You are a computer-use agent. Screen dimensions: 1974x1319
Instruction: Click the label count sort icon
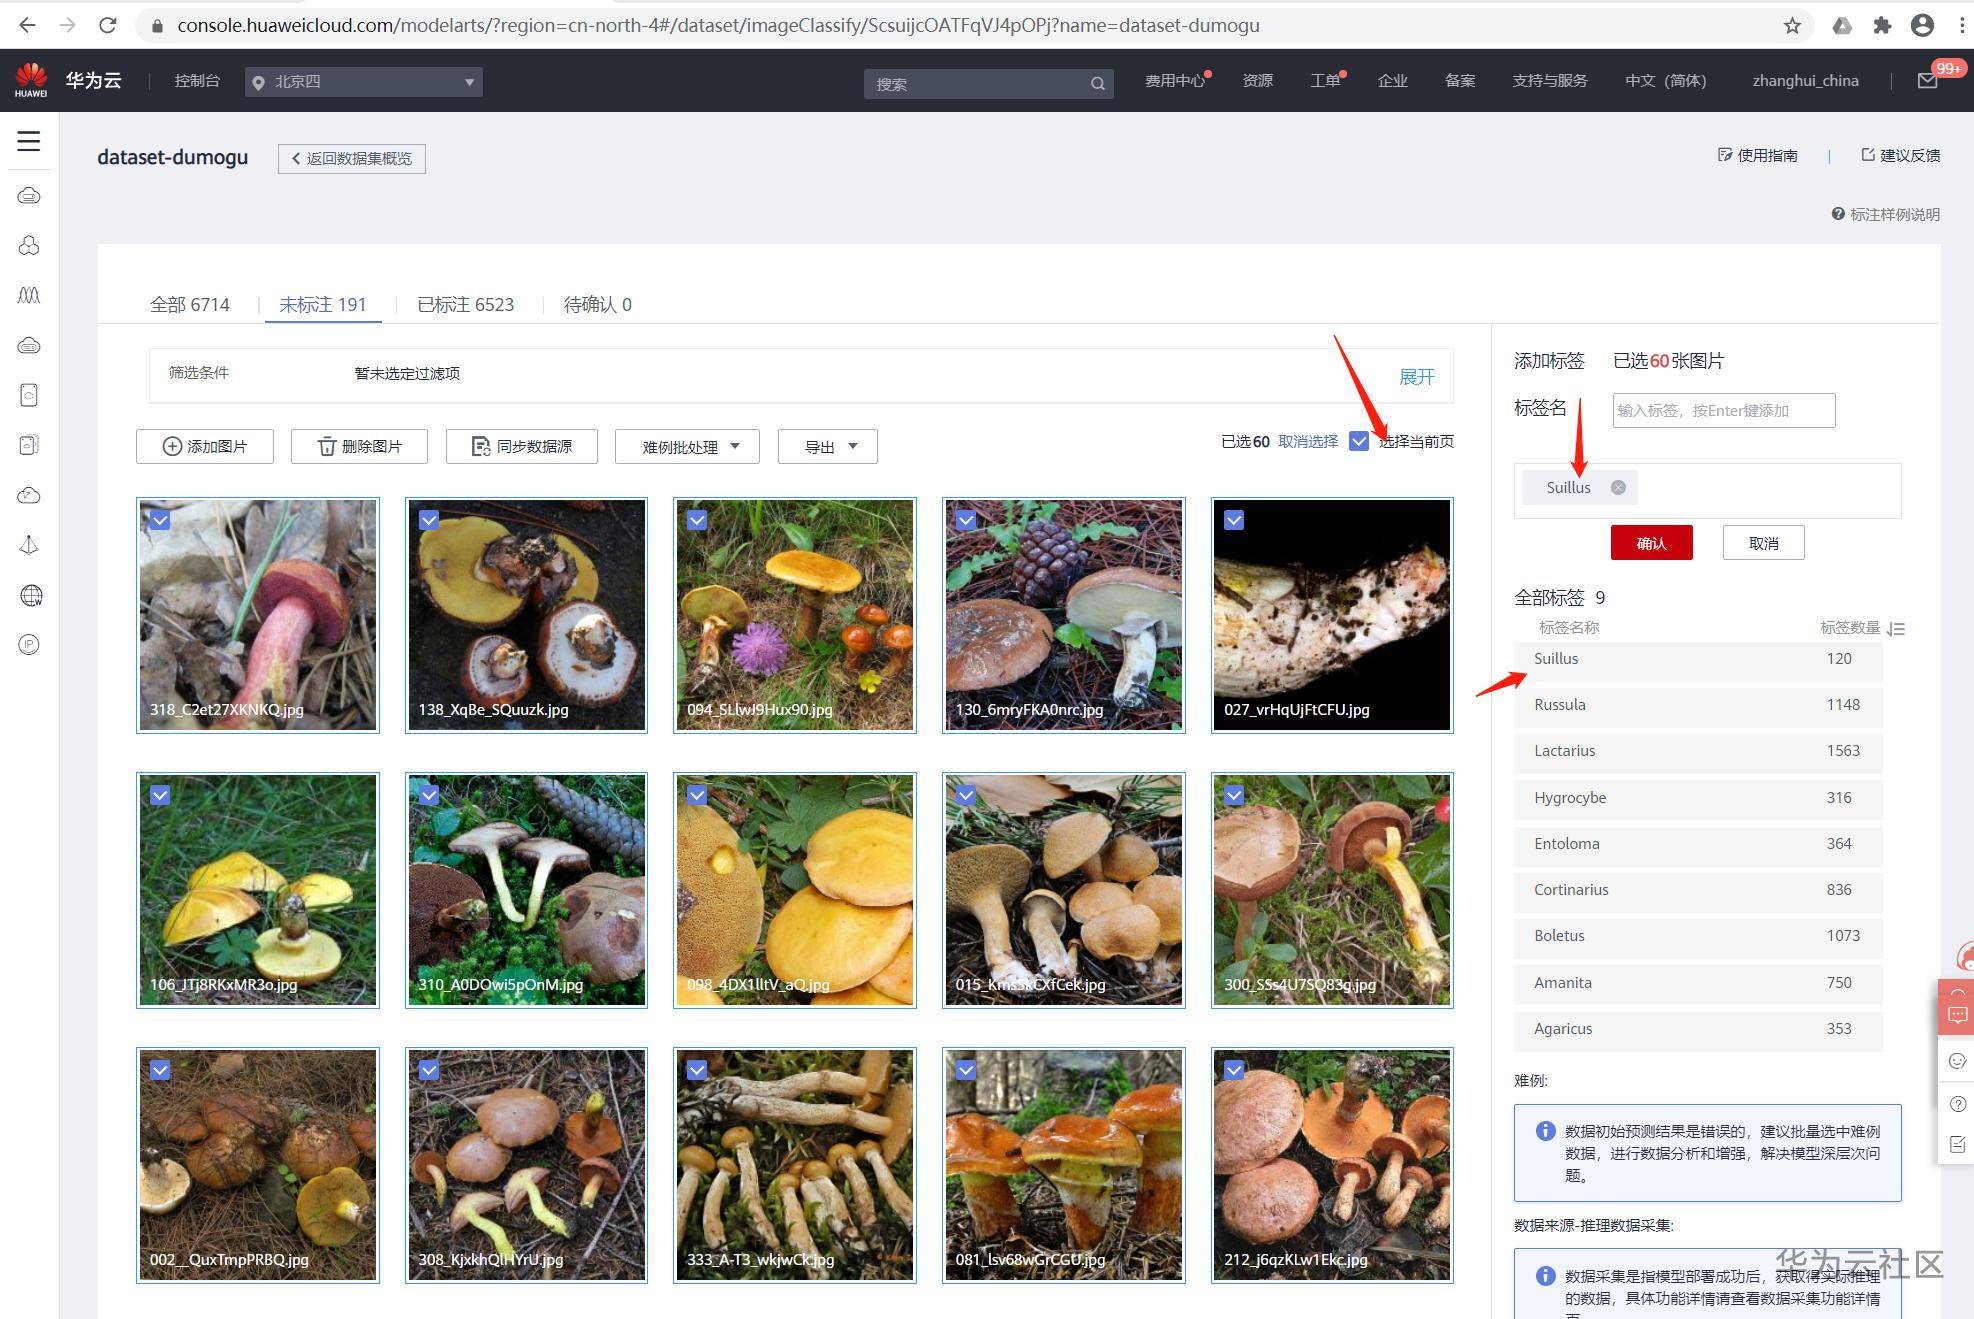pyautogui.click(x=1896, y=629)
